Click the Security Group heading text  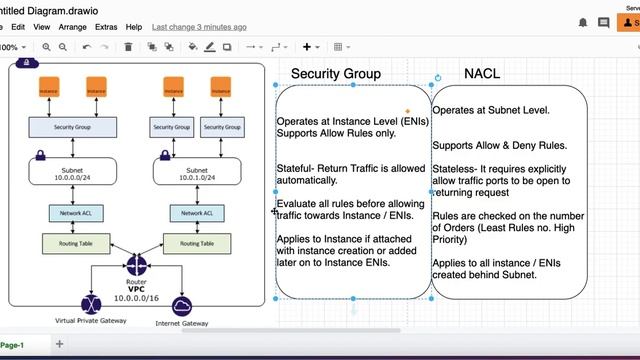tap(336, 74)
